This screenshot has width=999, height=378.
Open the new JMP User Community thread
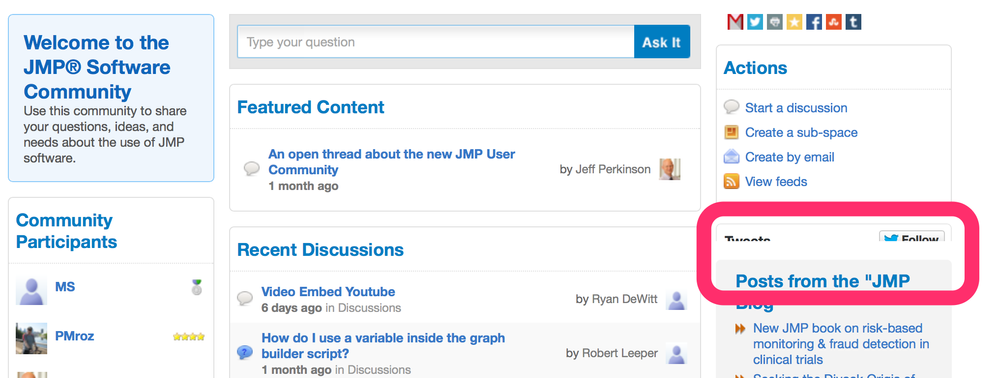[392, 162]
